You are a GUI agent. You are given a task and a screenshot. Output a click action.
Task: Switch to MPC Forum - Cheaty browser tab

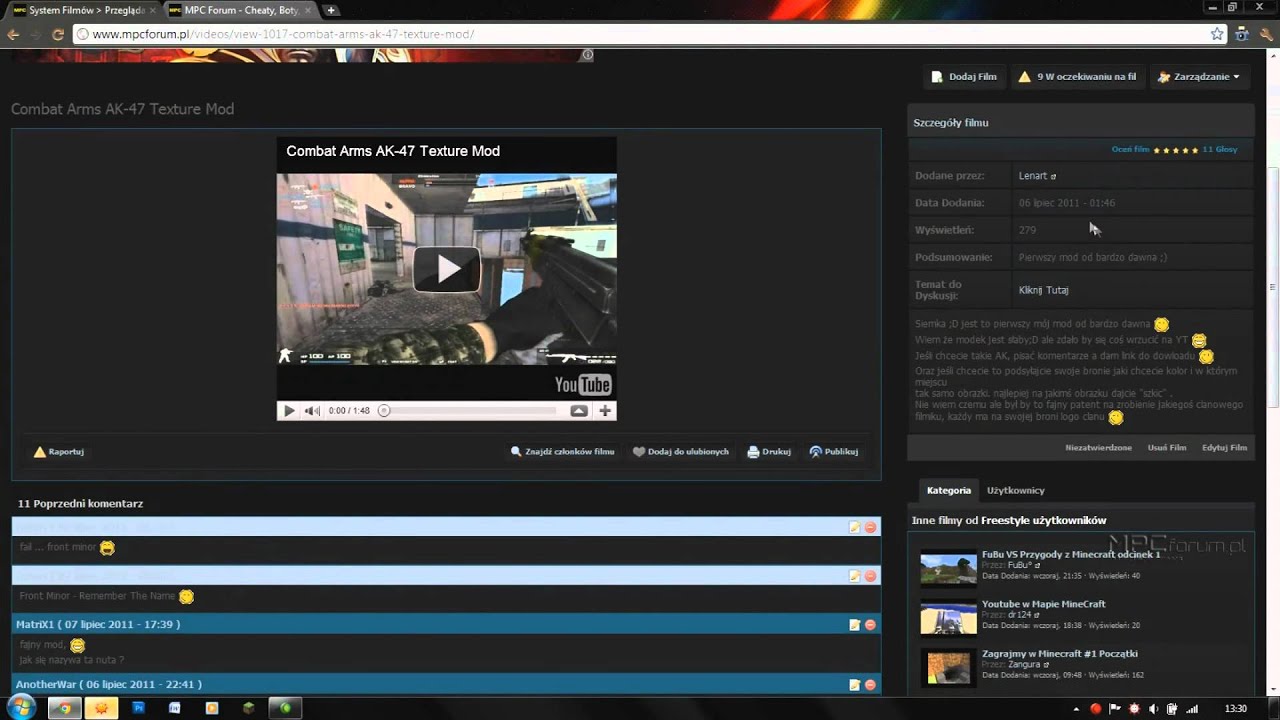tap(238, 10)
